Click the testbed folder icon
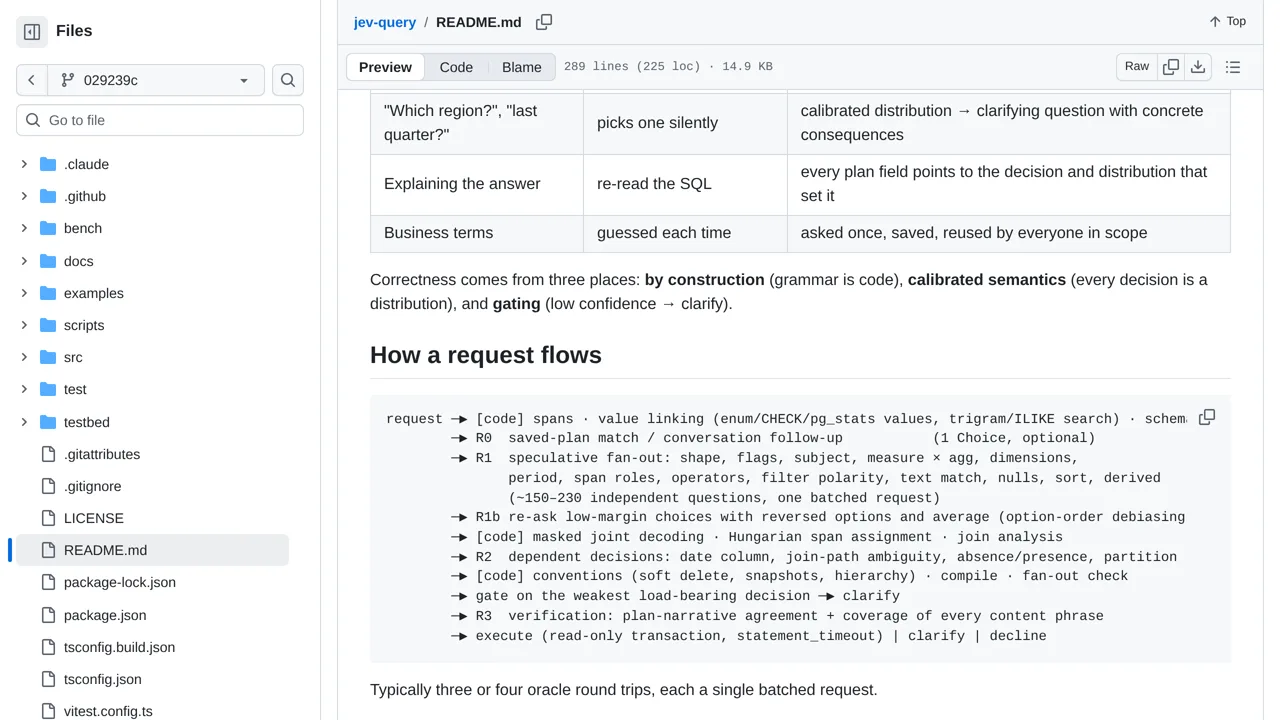The height and width of the screenshot is (720, 1280). point(48,422)
